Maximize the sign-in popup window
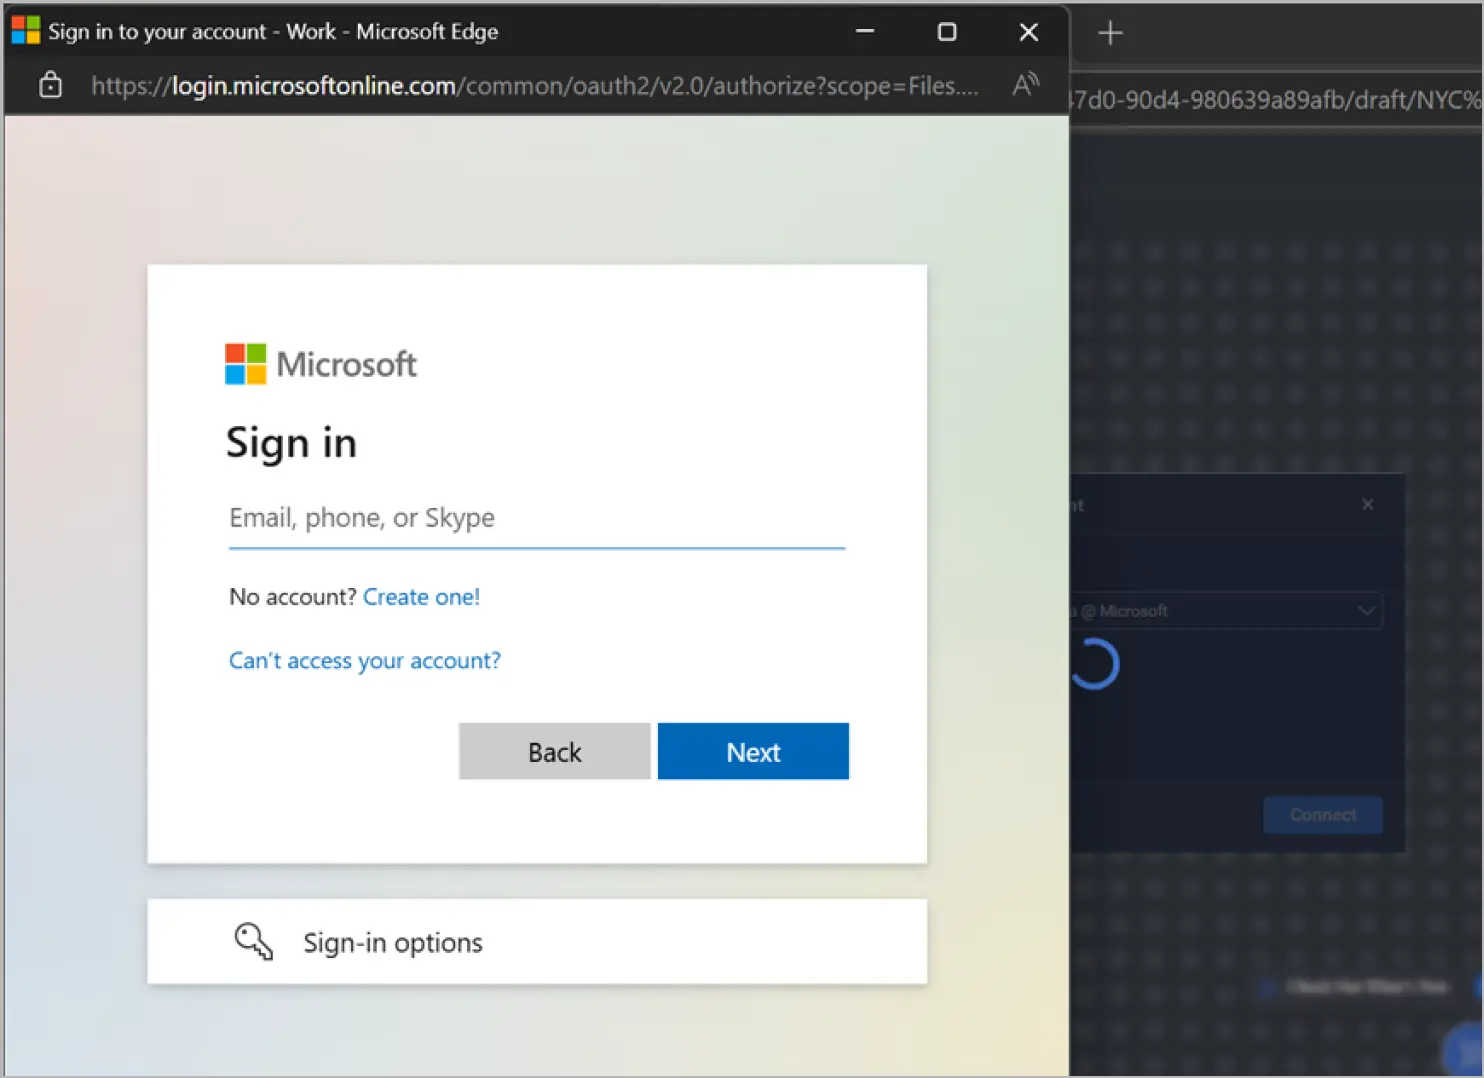 pyautogui.click(x=946, y=31)
